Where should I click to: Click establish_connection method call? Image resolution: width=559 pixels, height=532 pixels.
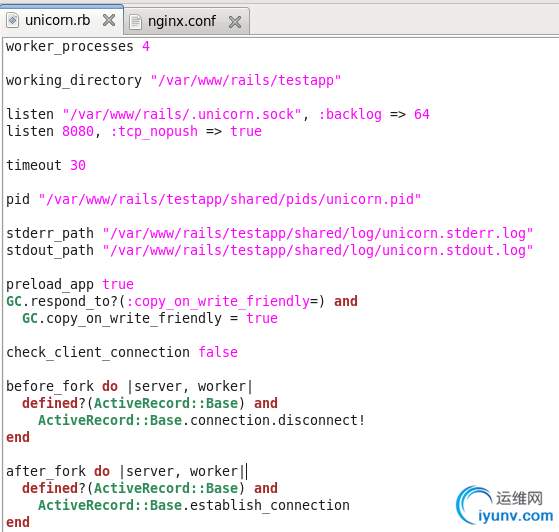[270, 505]
